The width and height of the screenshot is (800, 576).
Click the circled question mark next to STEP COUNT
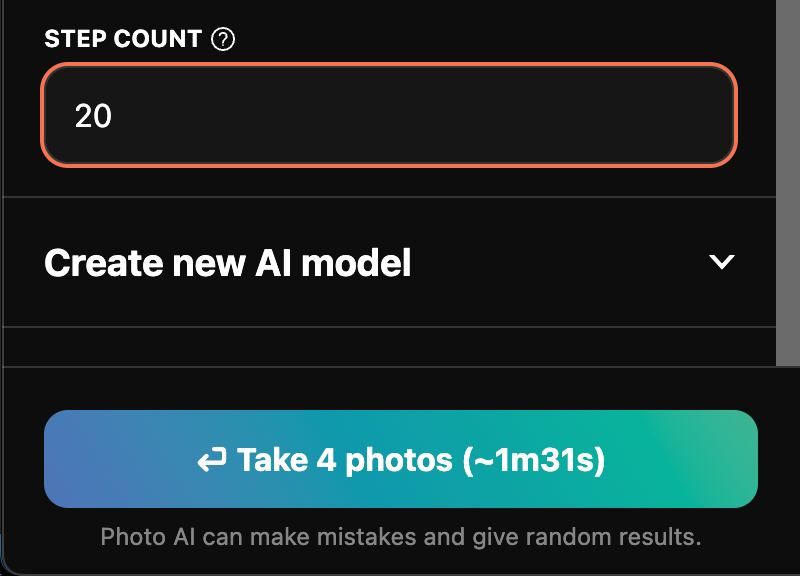click(223, 39)
